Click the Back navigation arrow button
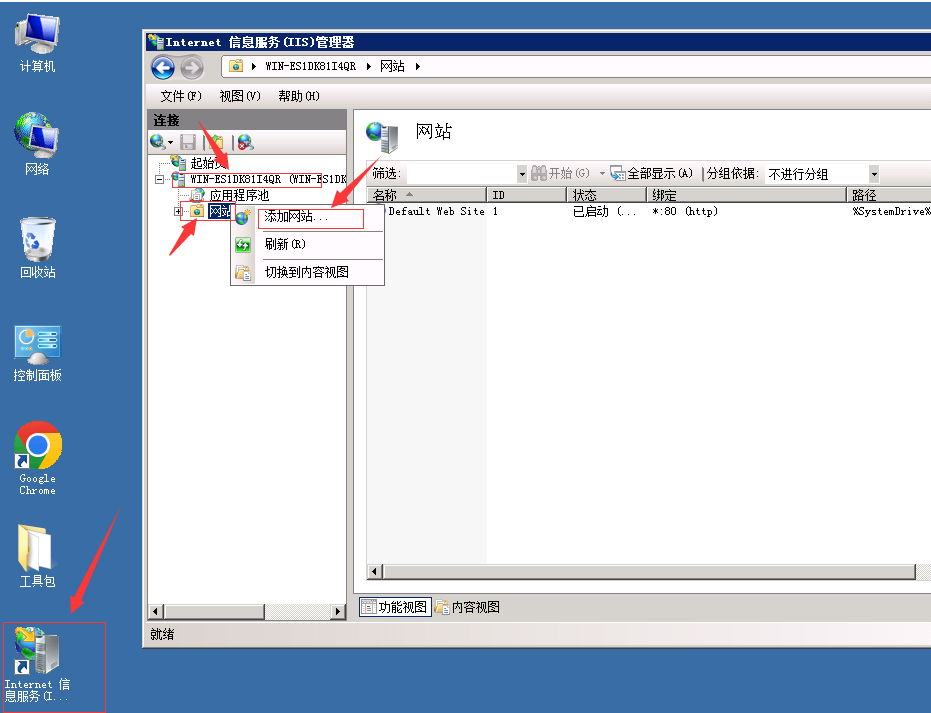The height and width of the screenshot is (713, 931). point(163,67)
